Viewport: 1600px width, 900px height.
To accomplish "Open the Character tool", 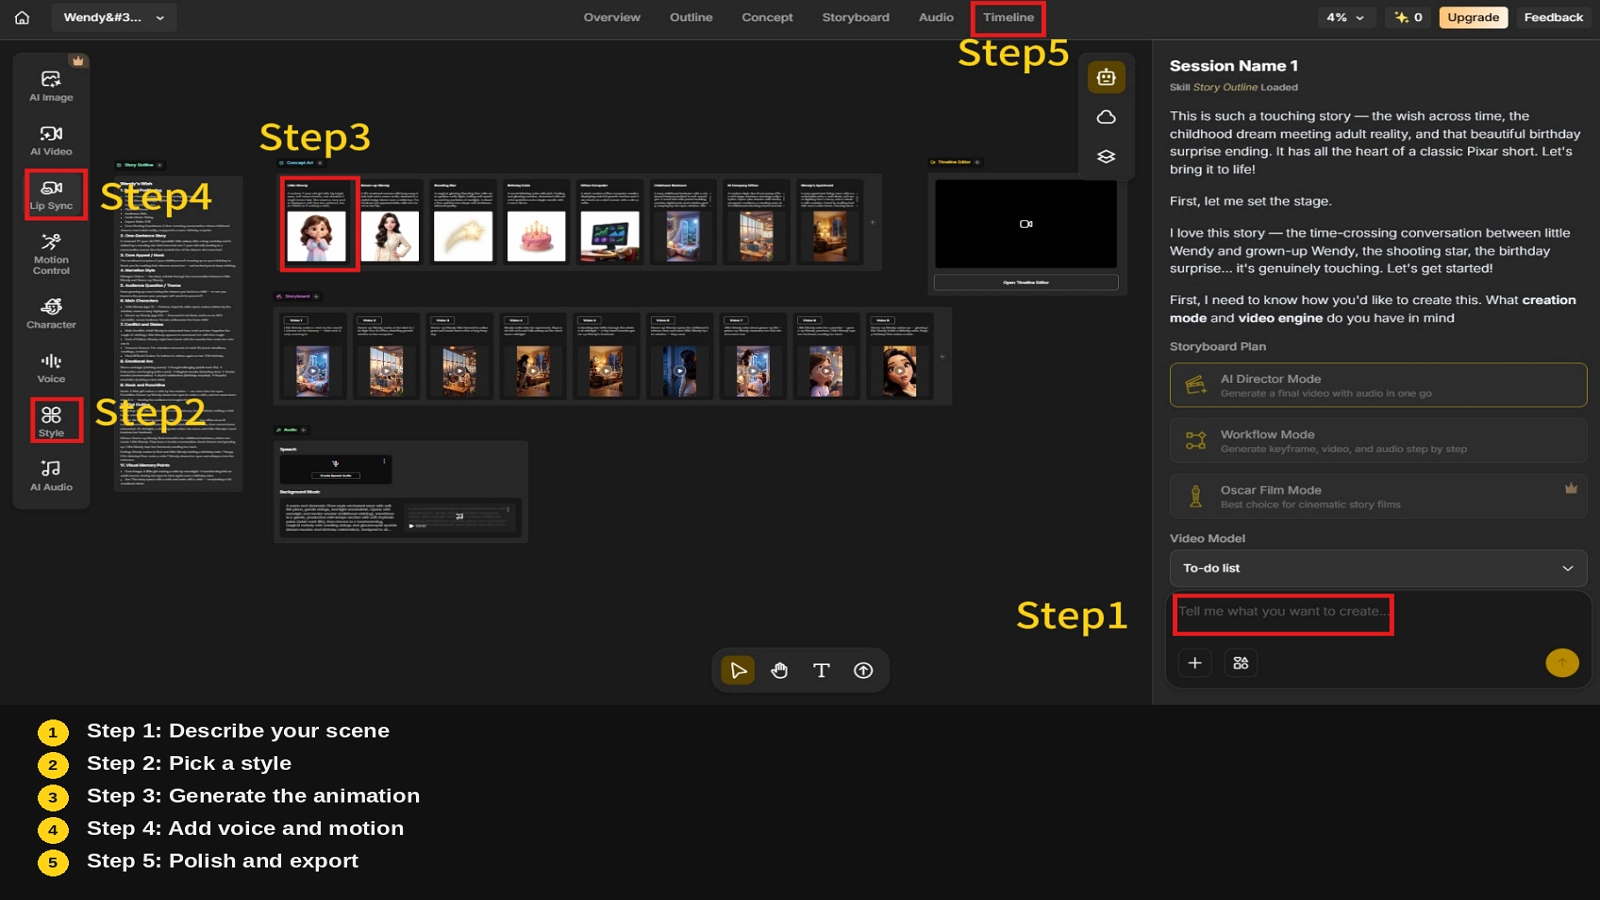I will click(51, 313).
